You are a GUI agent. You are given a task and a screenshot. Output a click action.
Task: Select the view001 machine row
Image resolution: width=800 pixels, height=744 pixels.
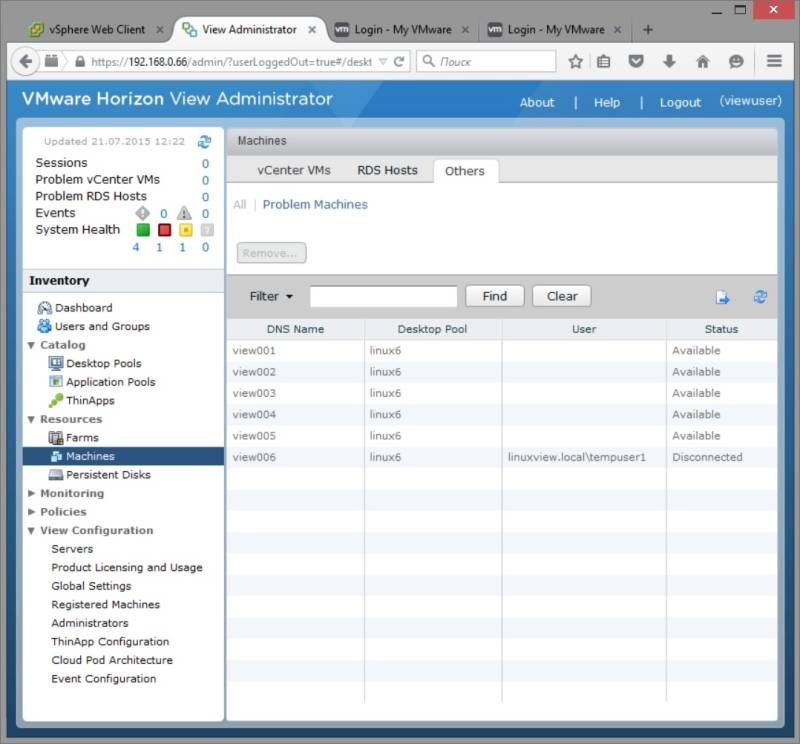coord(502,351)
